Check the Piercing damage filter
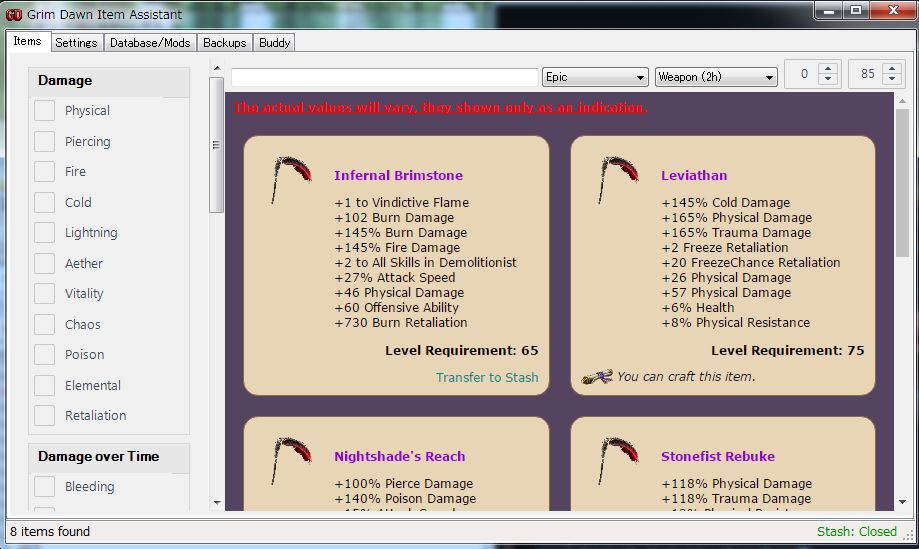This screenshot has width=919, height=549. (x=45, y=141)
